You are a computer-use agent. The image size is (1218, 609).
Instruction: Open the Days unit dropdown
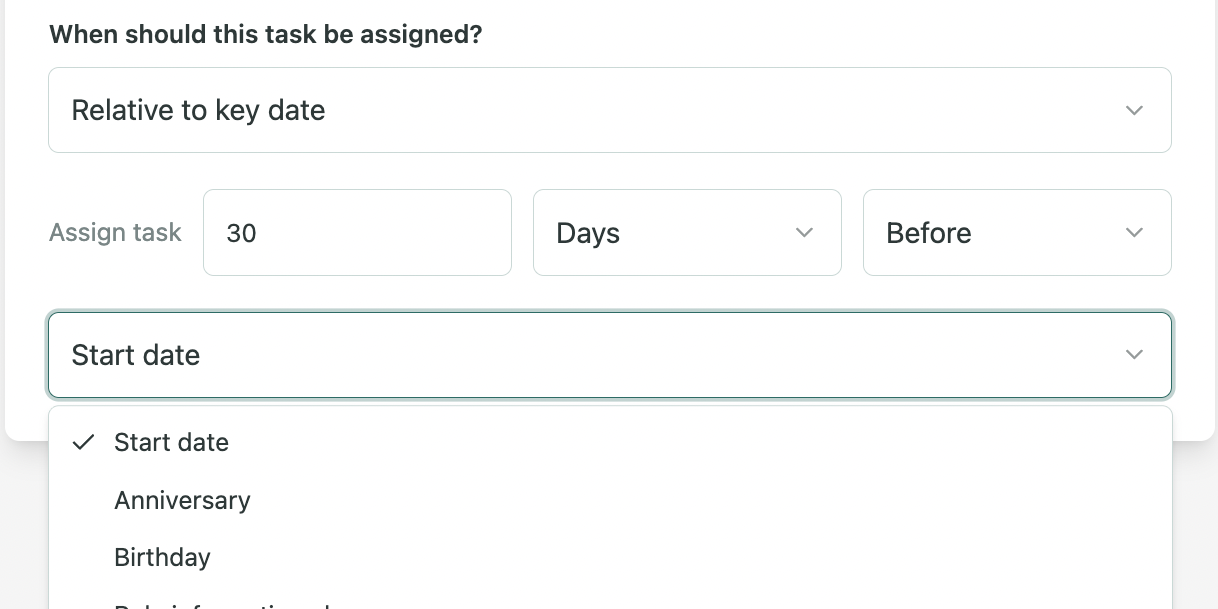coord(687,233)
